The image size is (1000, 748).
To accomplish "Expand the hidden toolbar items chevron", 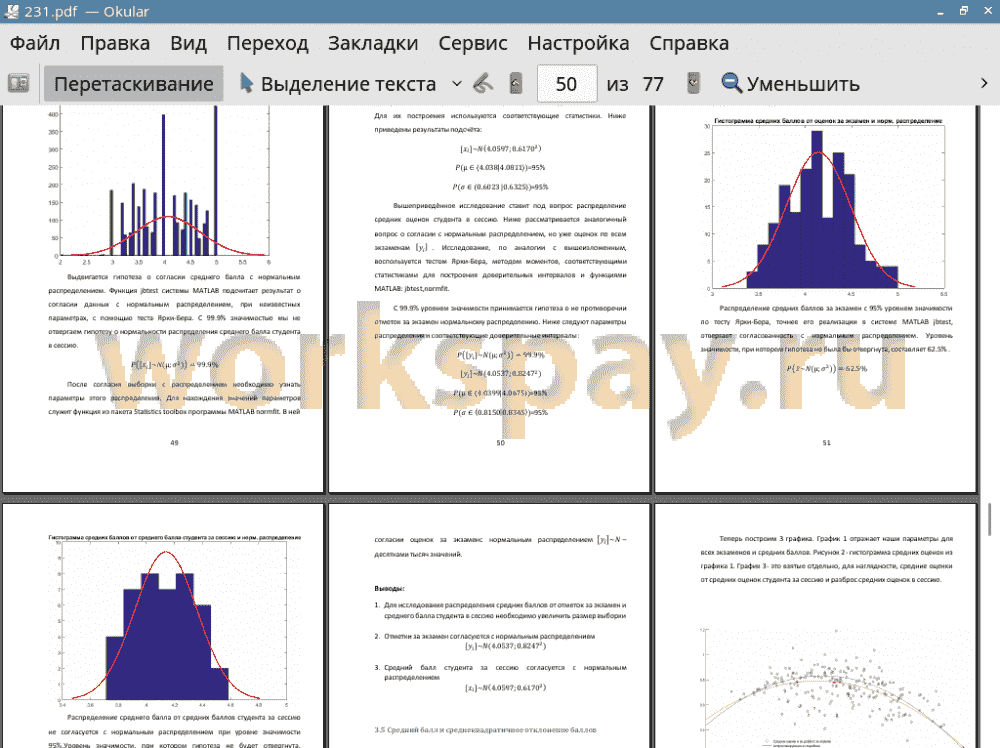I will tap(984, 84).
